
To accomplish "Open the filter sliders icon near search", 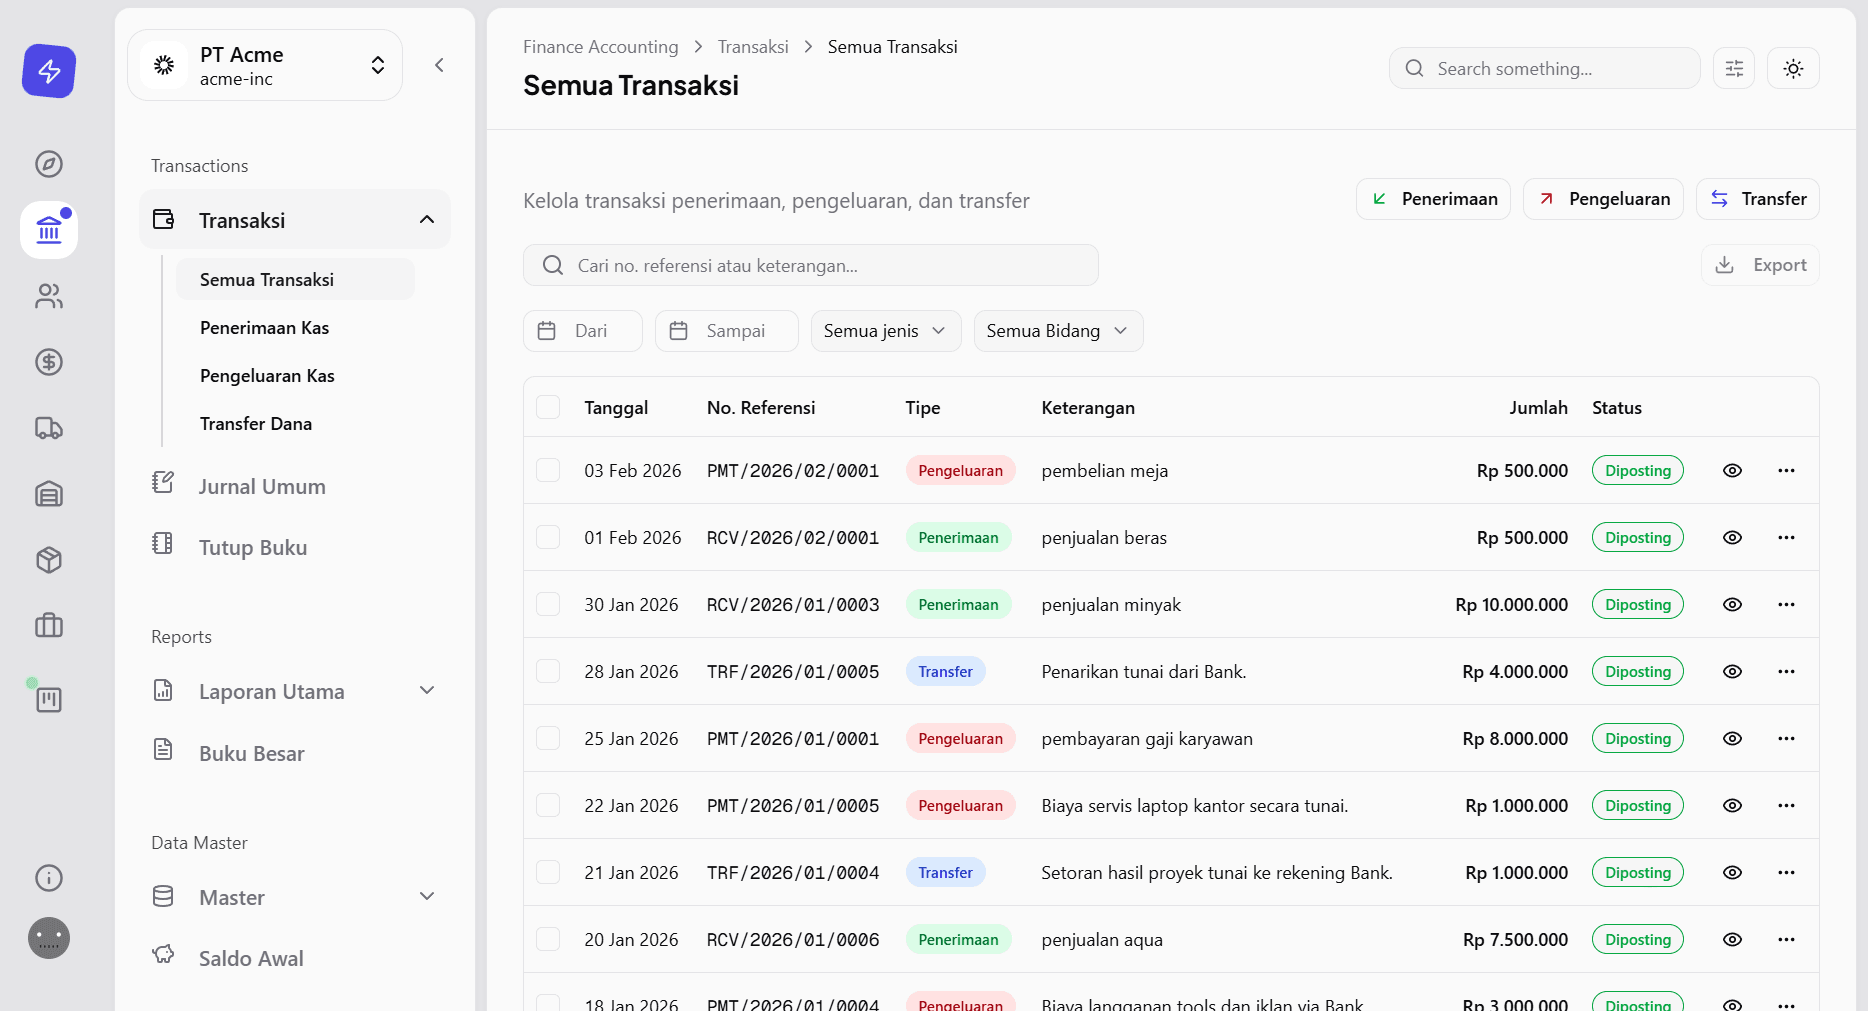I will (x=1734, y=69).
